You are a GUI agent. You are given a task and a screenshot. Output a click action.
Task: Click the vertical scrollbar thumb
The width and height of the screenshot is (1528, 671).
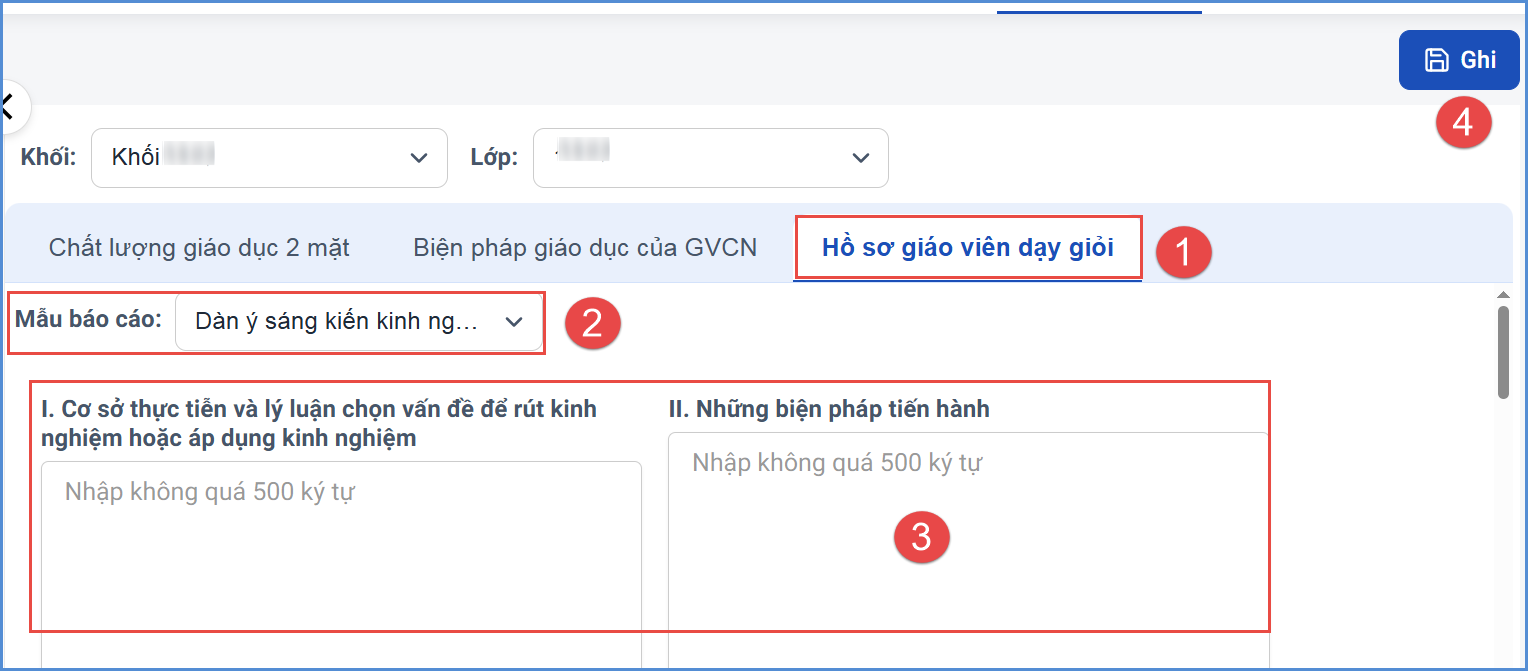(1503, 353)
